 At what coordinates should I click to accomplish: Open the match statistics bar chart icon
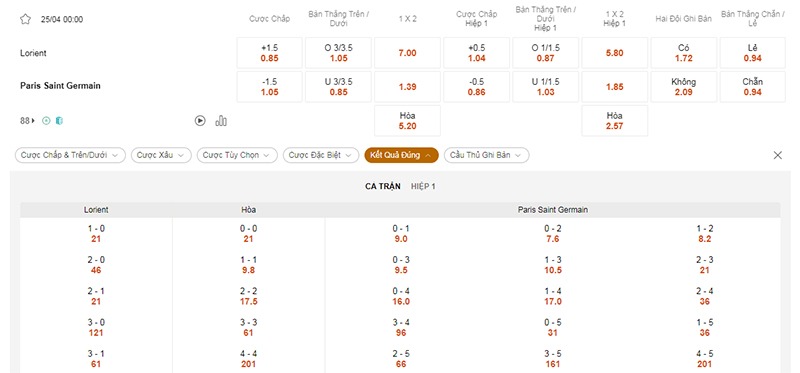click(x=221, y=121)
